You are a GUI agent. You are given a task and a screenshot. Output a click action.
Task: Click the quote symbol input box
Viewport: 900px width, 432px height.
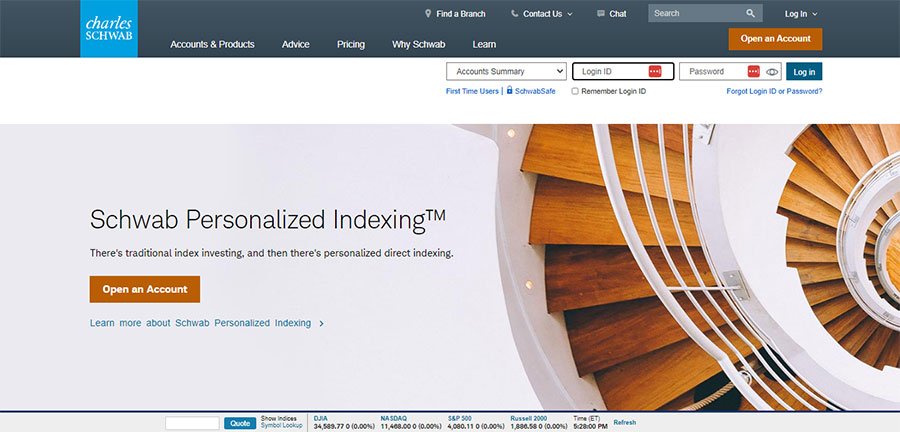click(x=192, y=423)
